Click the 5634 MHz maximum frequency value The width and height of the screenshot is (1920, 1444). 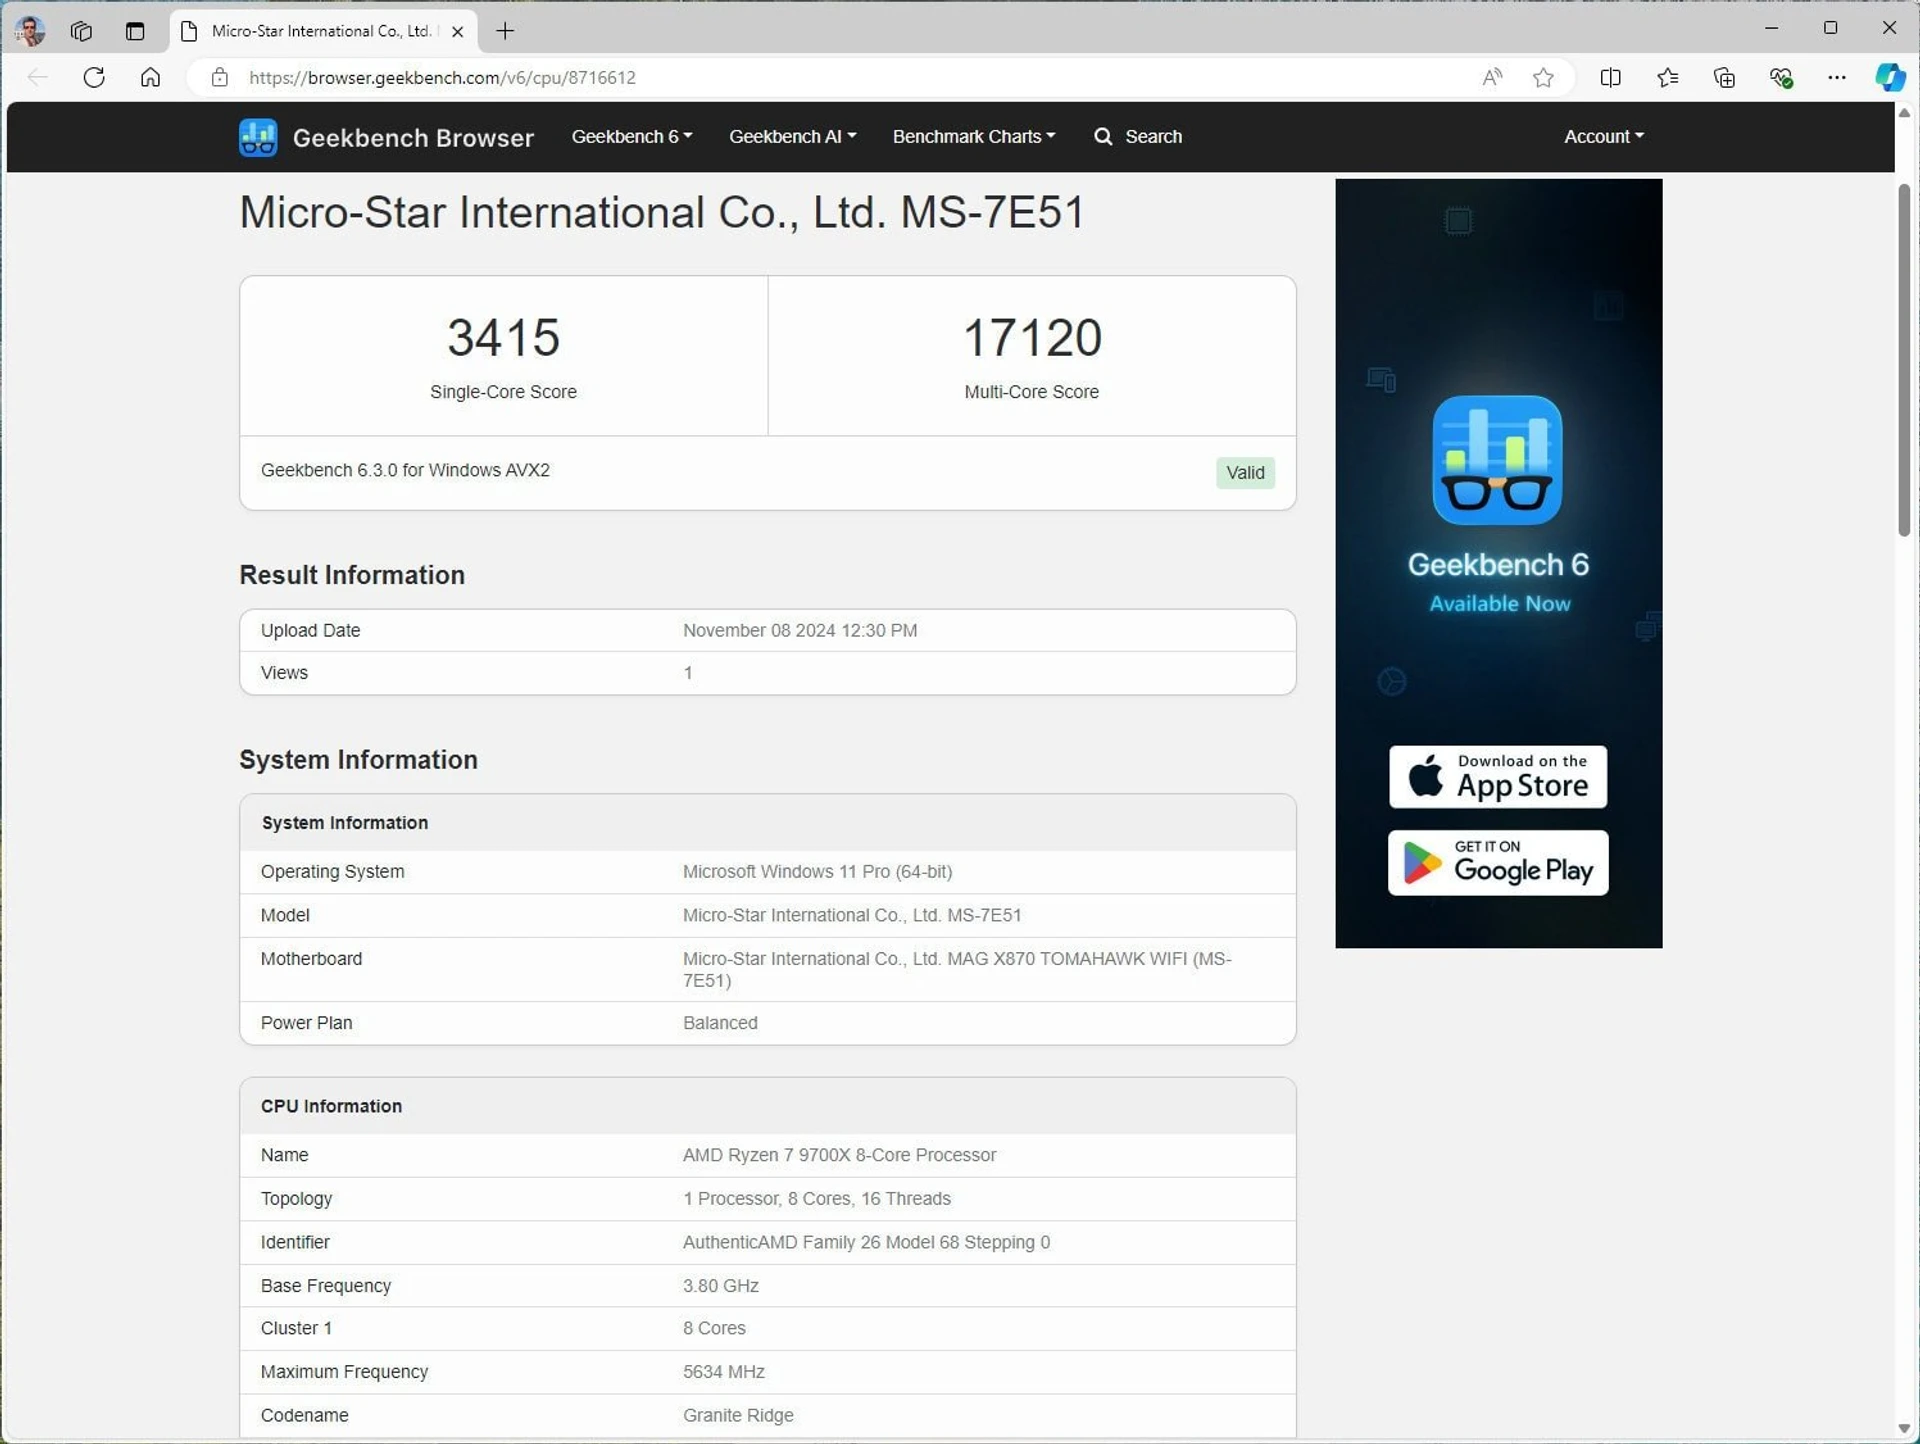(x=723, y=1372)
